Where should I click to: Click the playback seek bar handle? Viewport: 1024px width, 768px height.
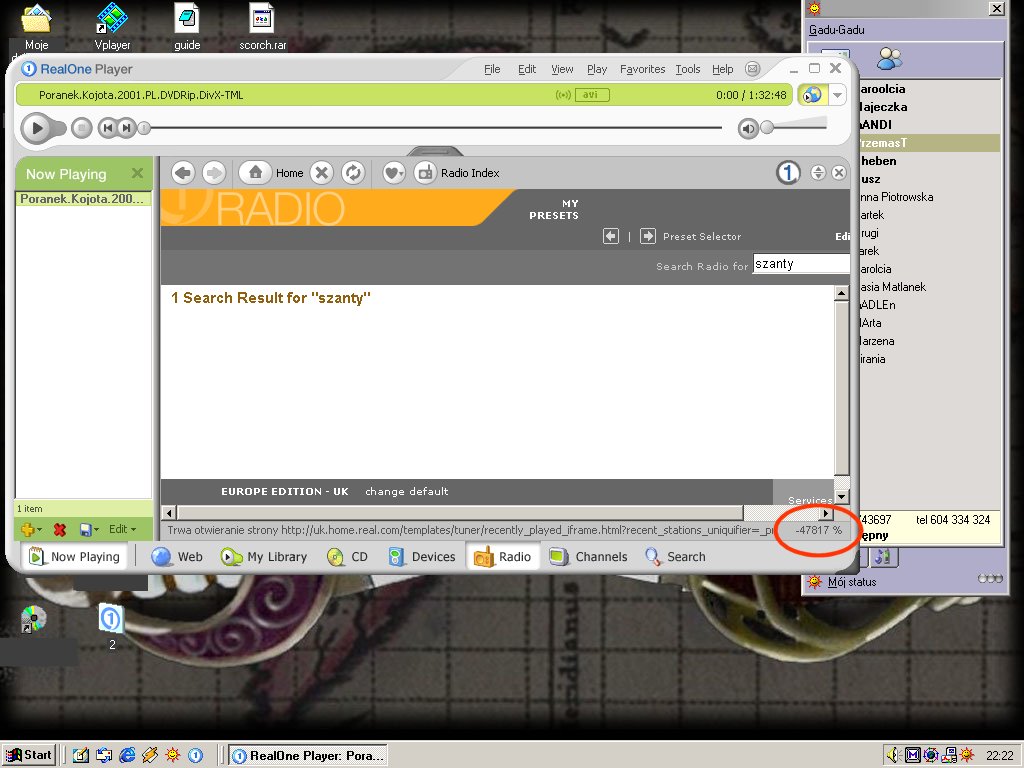pos(144,128)
